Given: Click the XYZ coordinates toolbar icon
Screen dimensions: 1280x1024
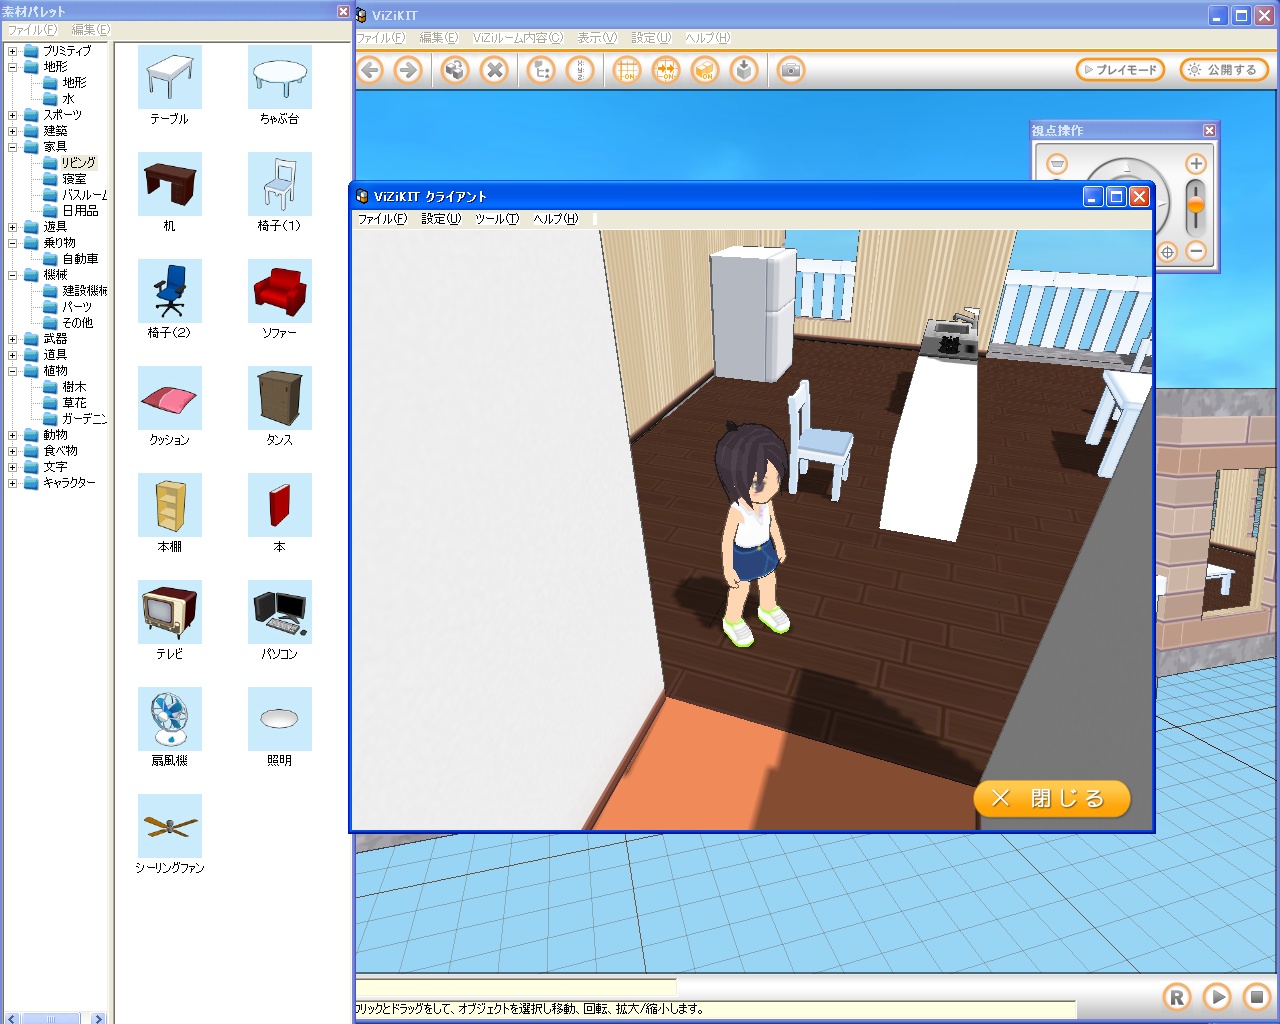Looking at the screenshot, I should pos(580,70).
